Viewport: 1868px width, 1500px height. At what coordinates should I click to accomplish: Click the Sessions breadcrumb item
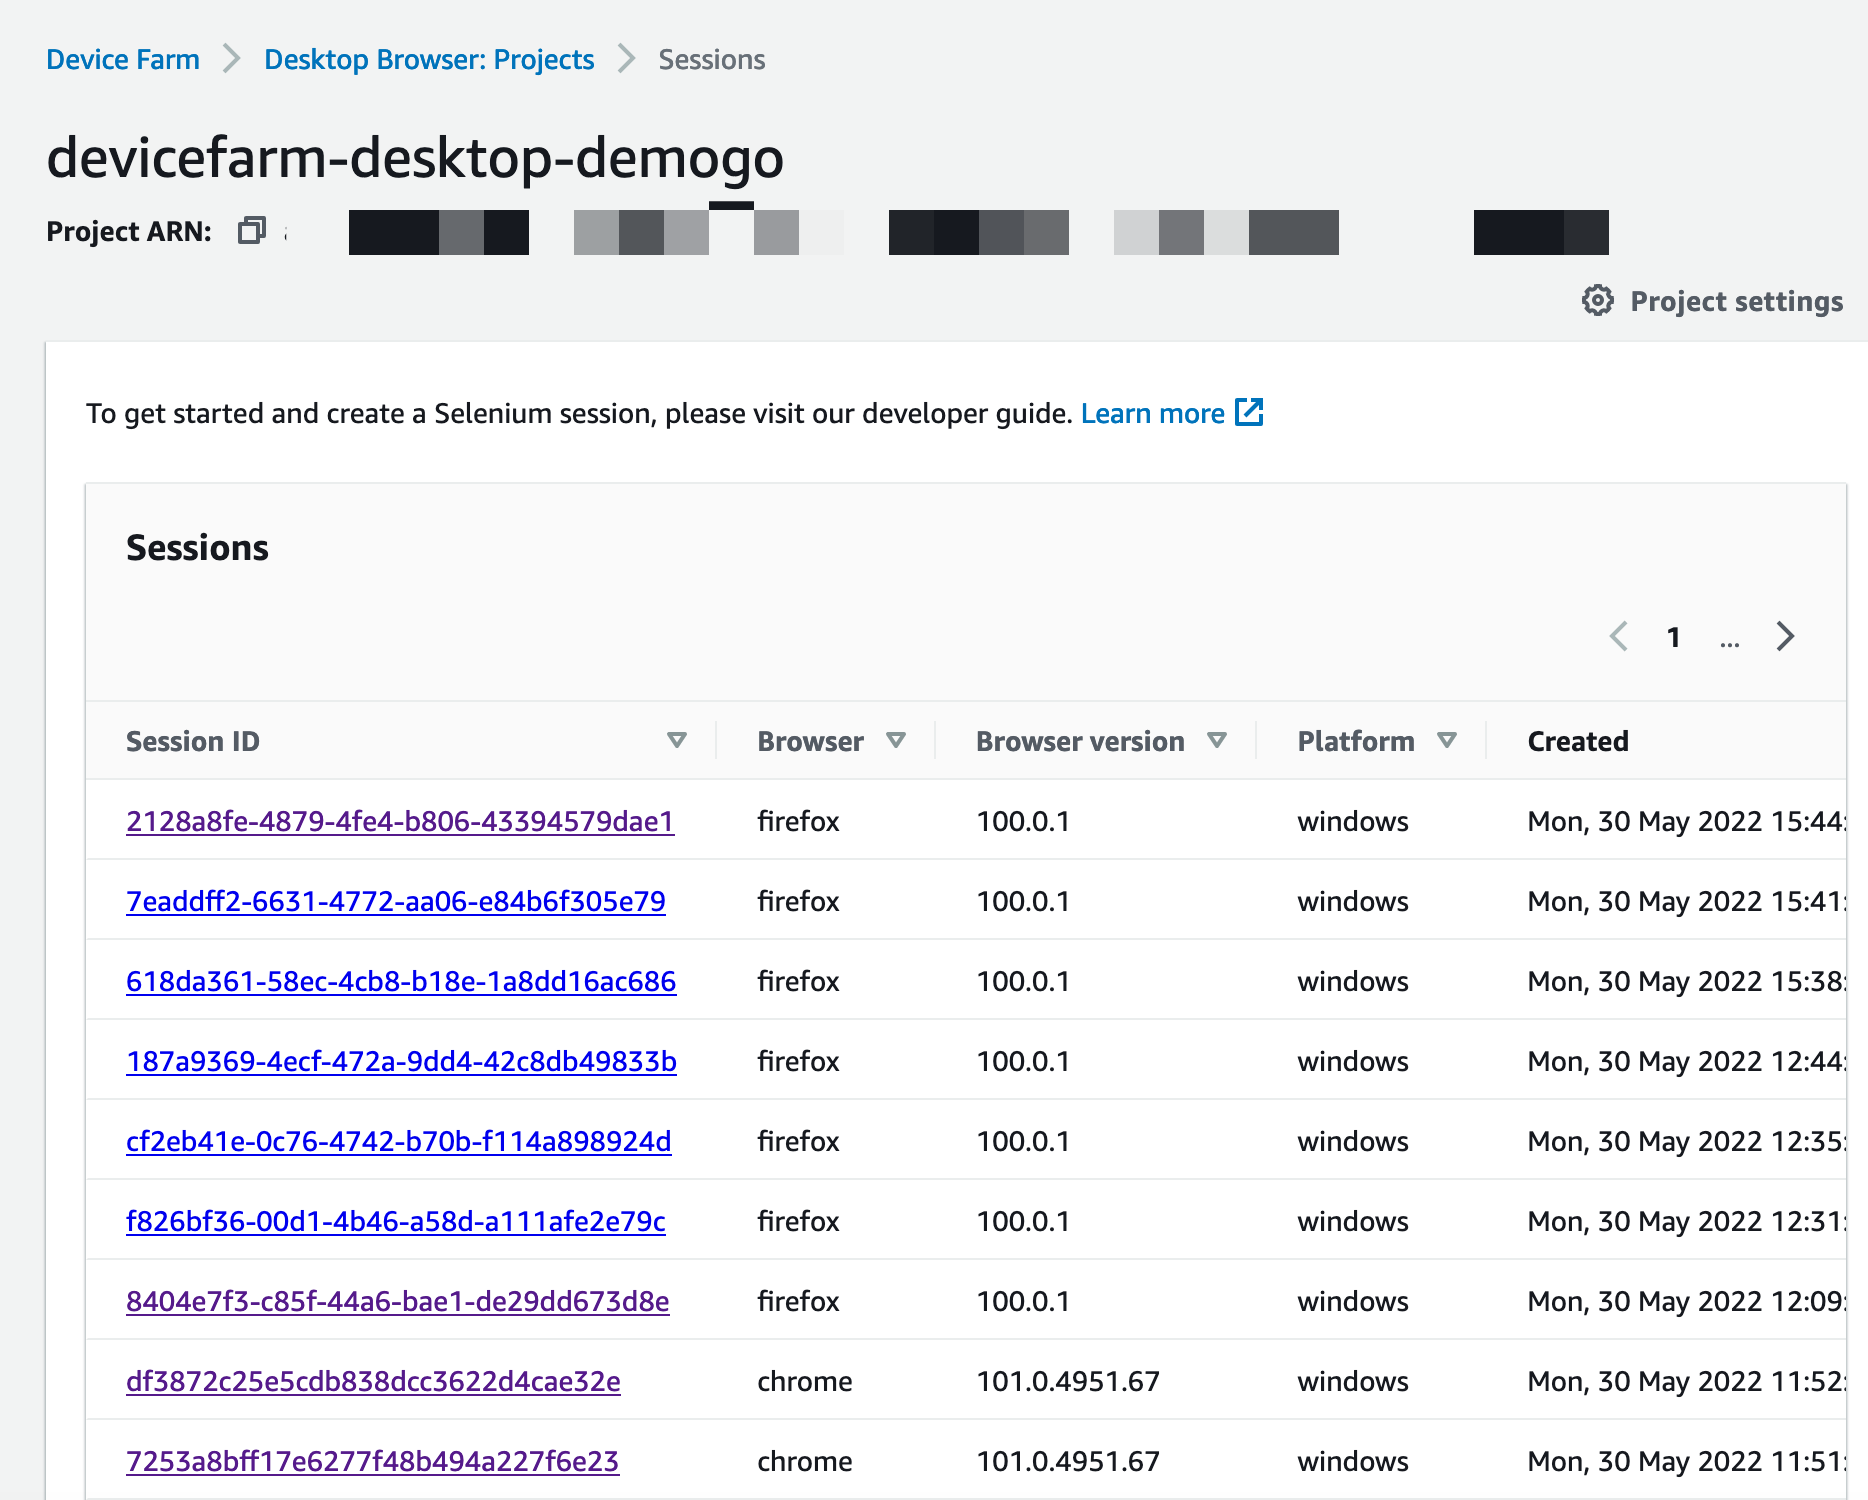tap(712, 60)
